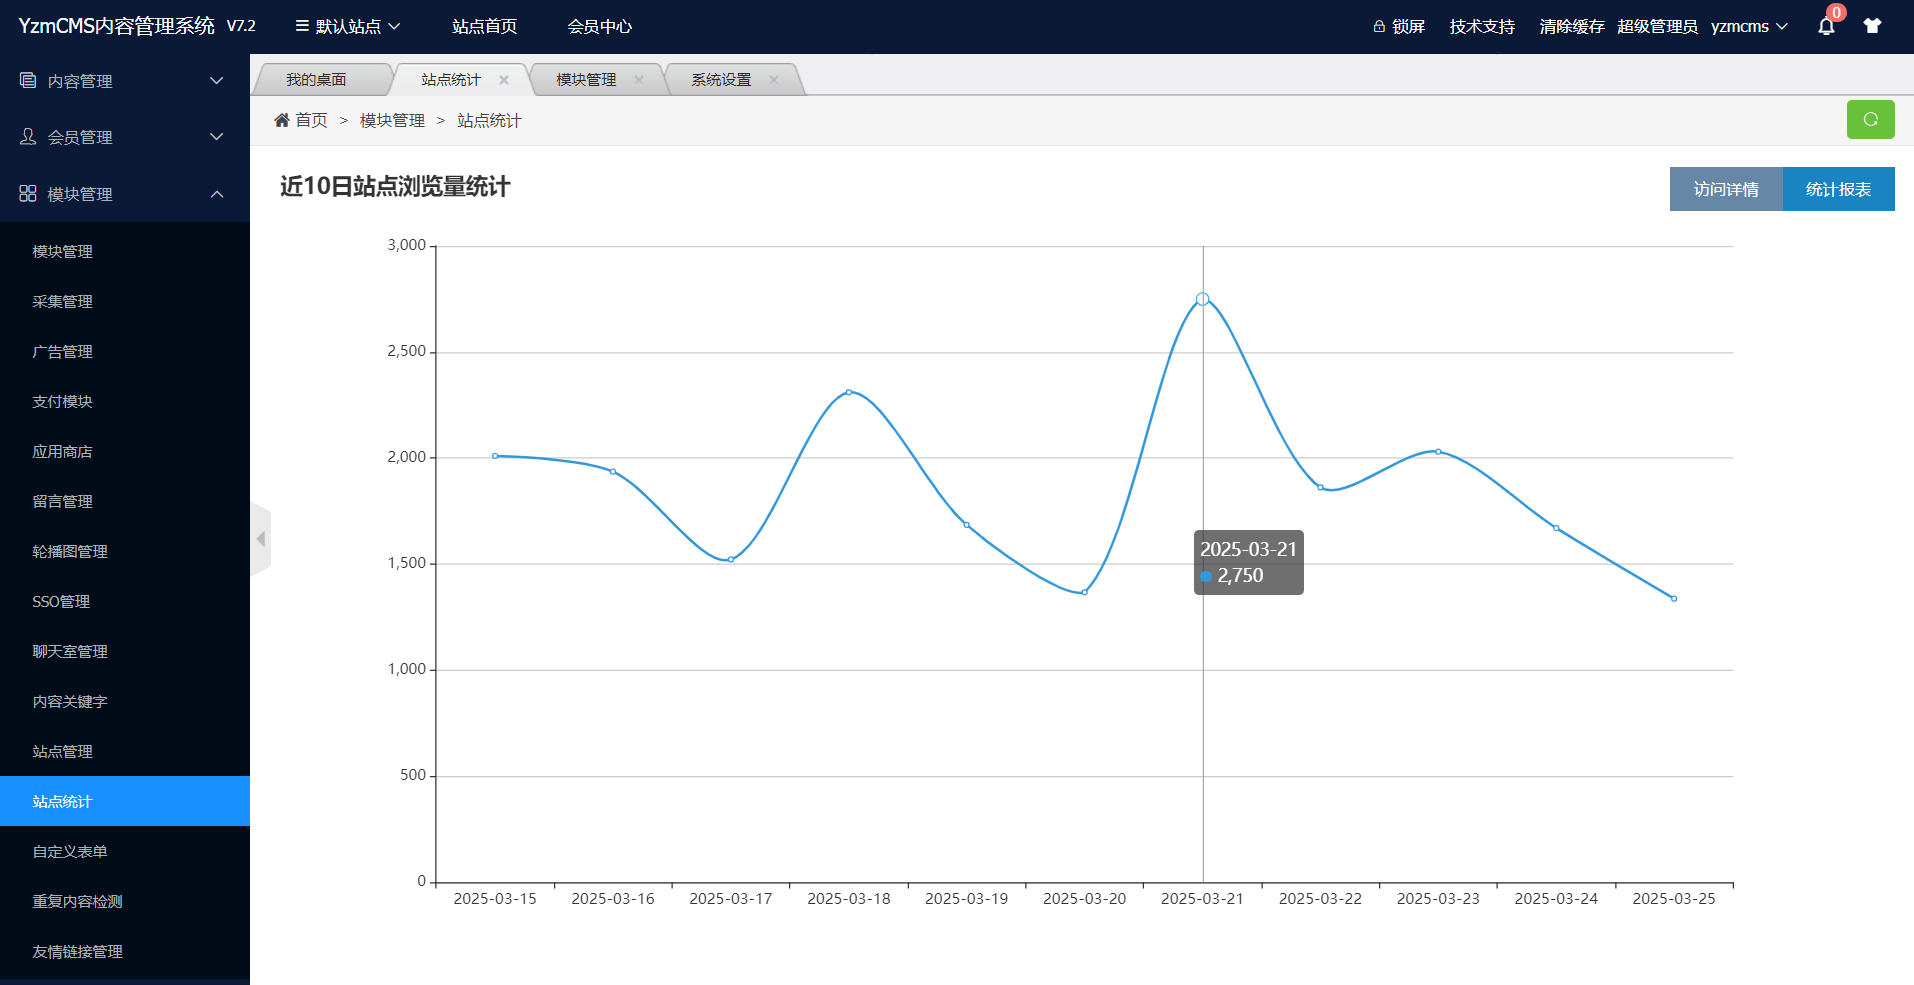The height and width of the screenshot is (985, 1914).
Task: Click the home icon in breadcrumb
Action: click(x=282, y=120)
